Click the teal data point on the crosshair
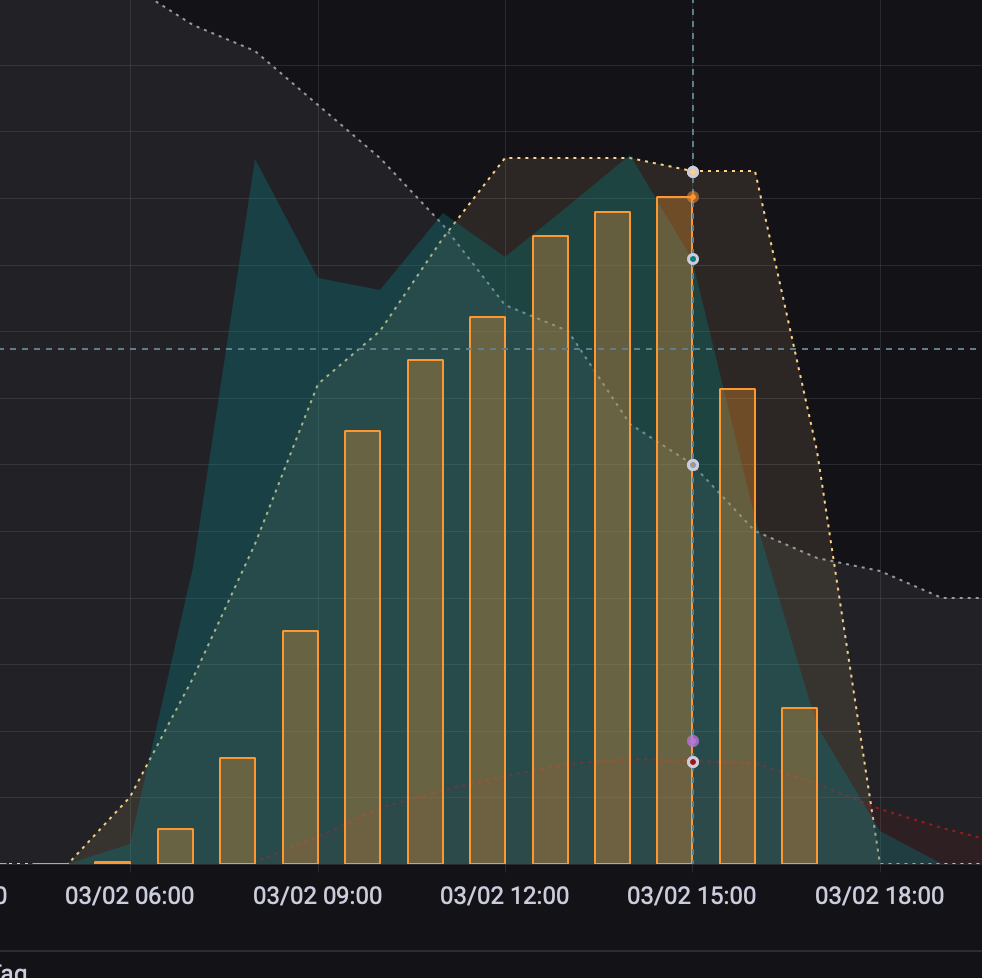982x978 pixels. point(693,259)
